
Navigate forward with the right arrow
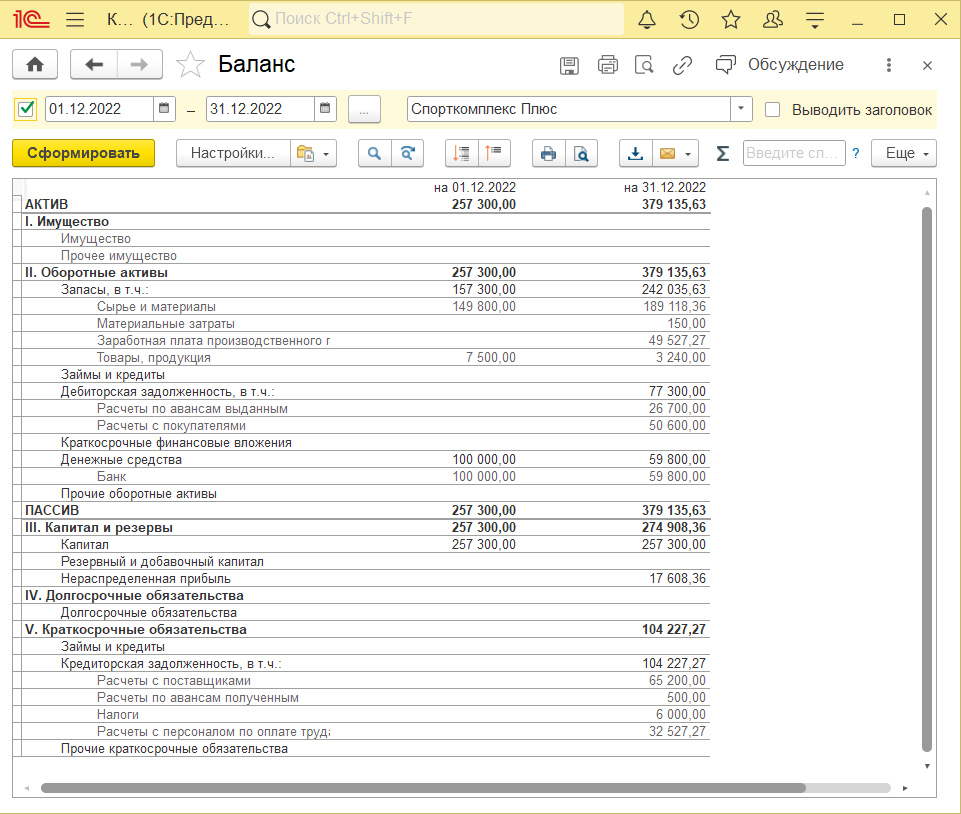click(140, 64)
